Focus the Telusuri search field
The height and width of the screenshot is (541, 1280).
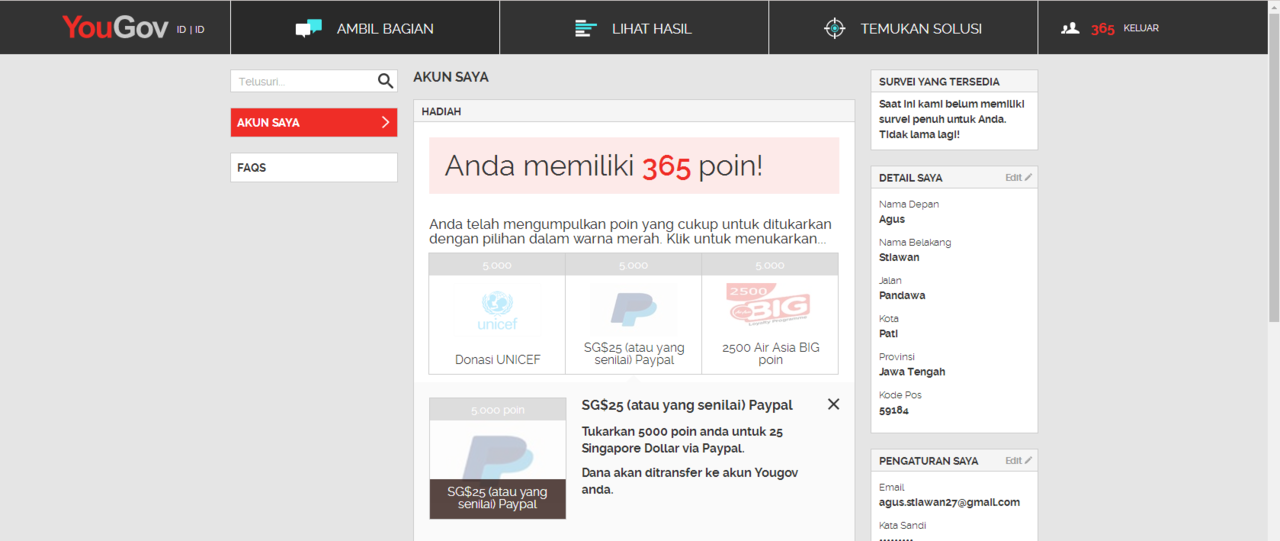coord(303,81)
